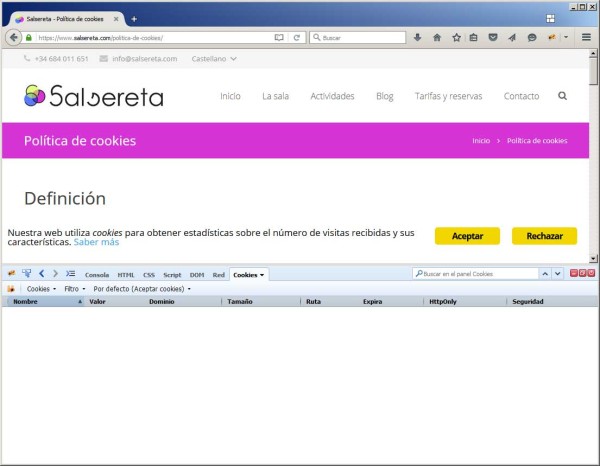Image resolution: width=600 pixels, height=466 pixels.
Task: Toggle the Firebug bug icon in toolbar
Action: tap(552, 37)
